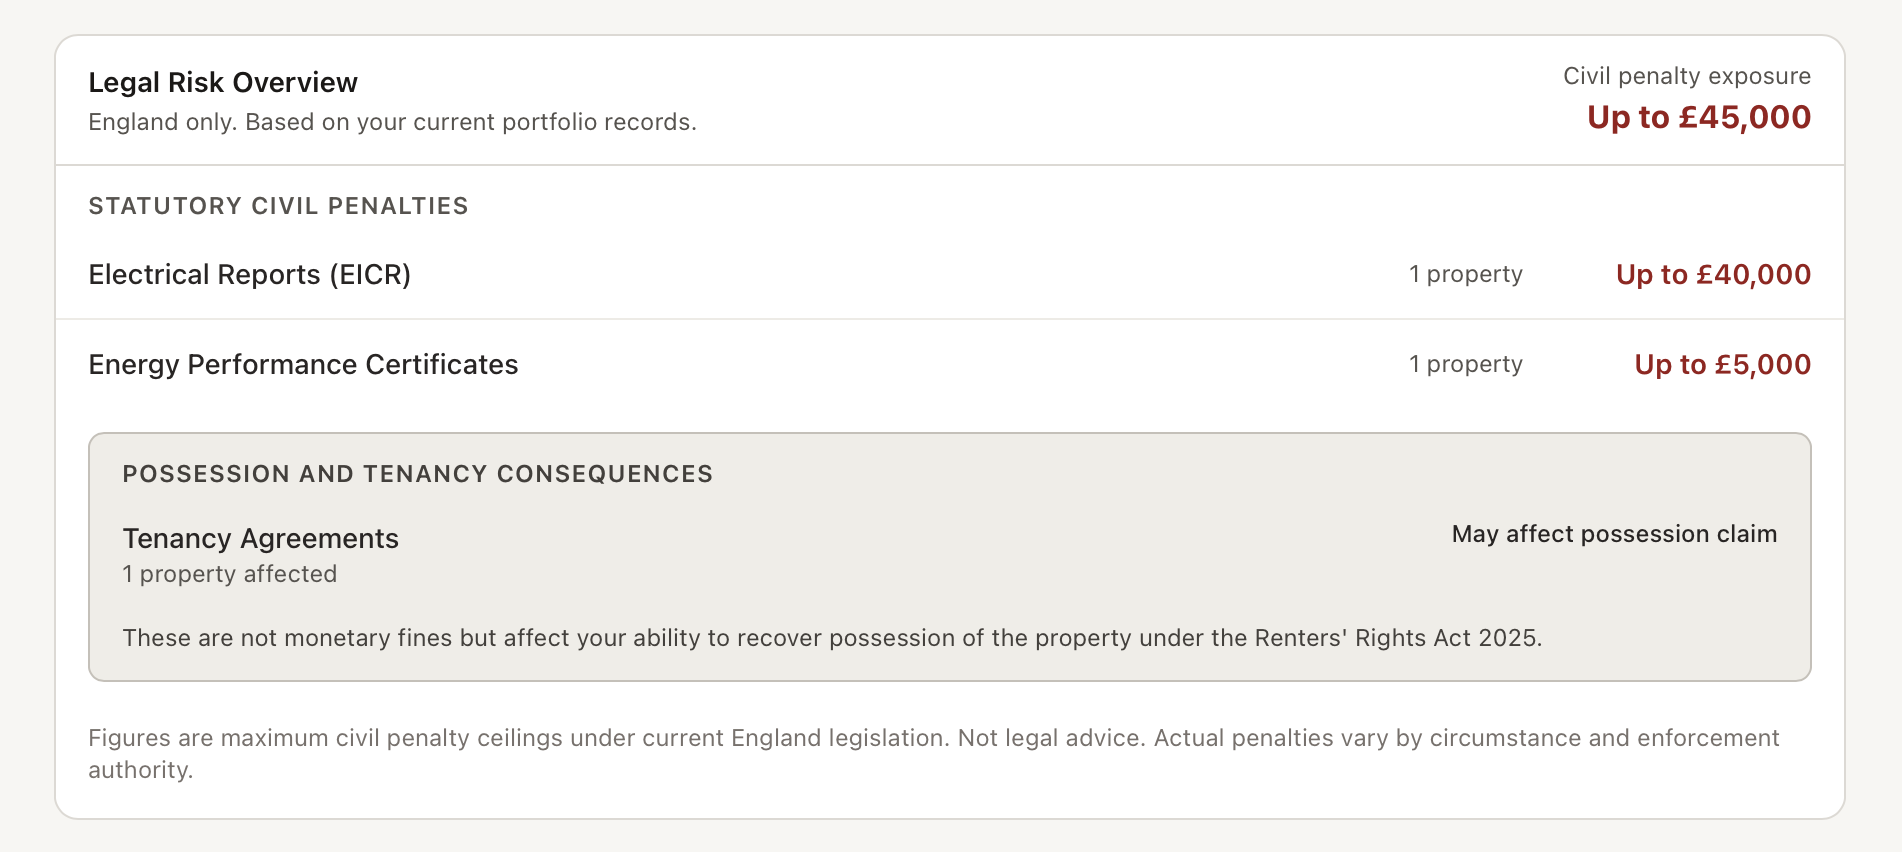The image size is (1902, 852).
Task: Select the 'Up to £40,000' EICR penalty amount
Action: coord(1712,274)
